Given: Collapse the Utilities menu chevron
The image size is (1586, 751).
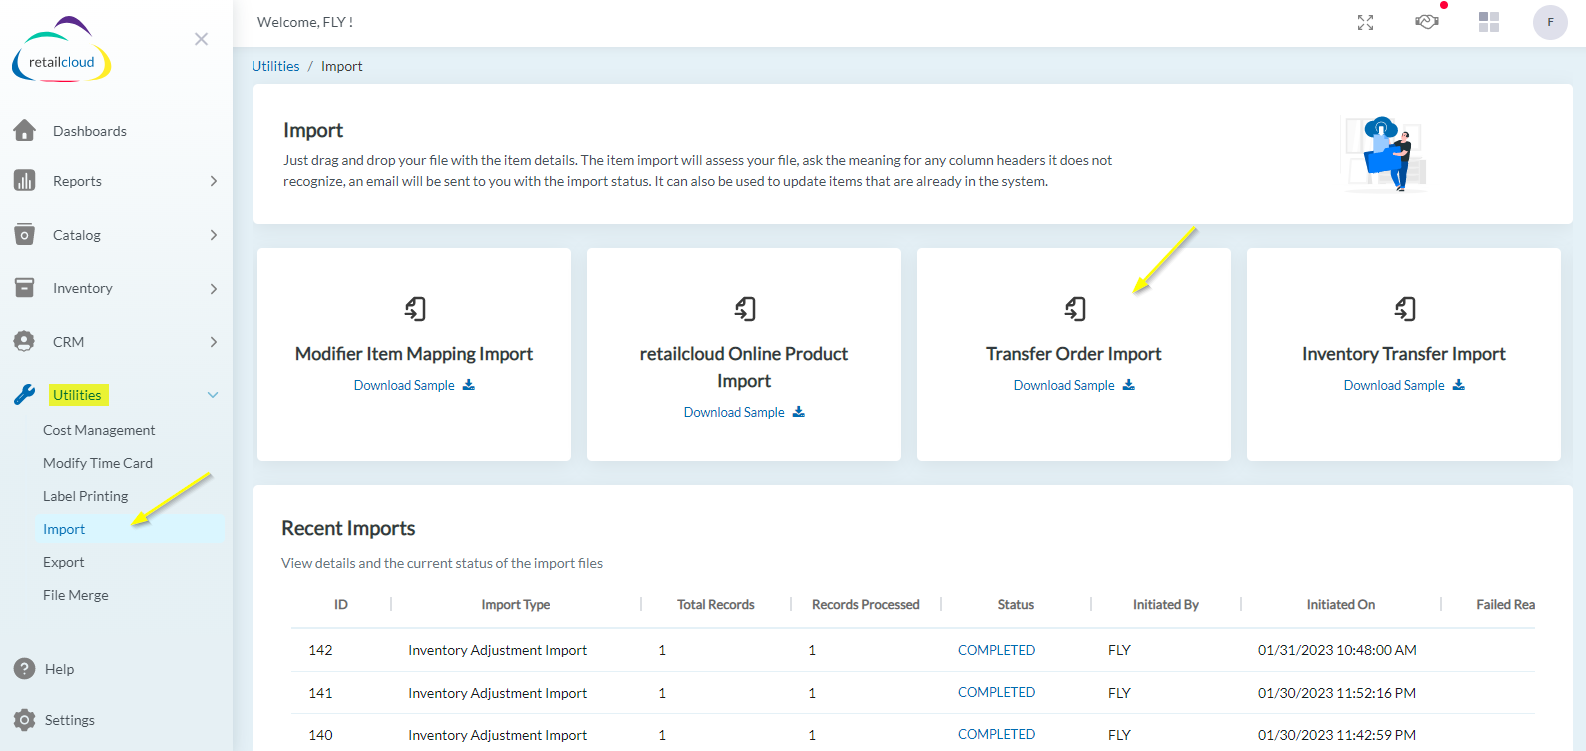Looking at the screenshot, I should click(x=213, y=395).
